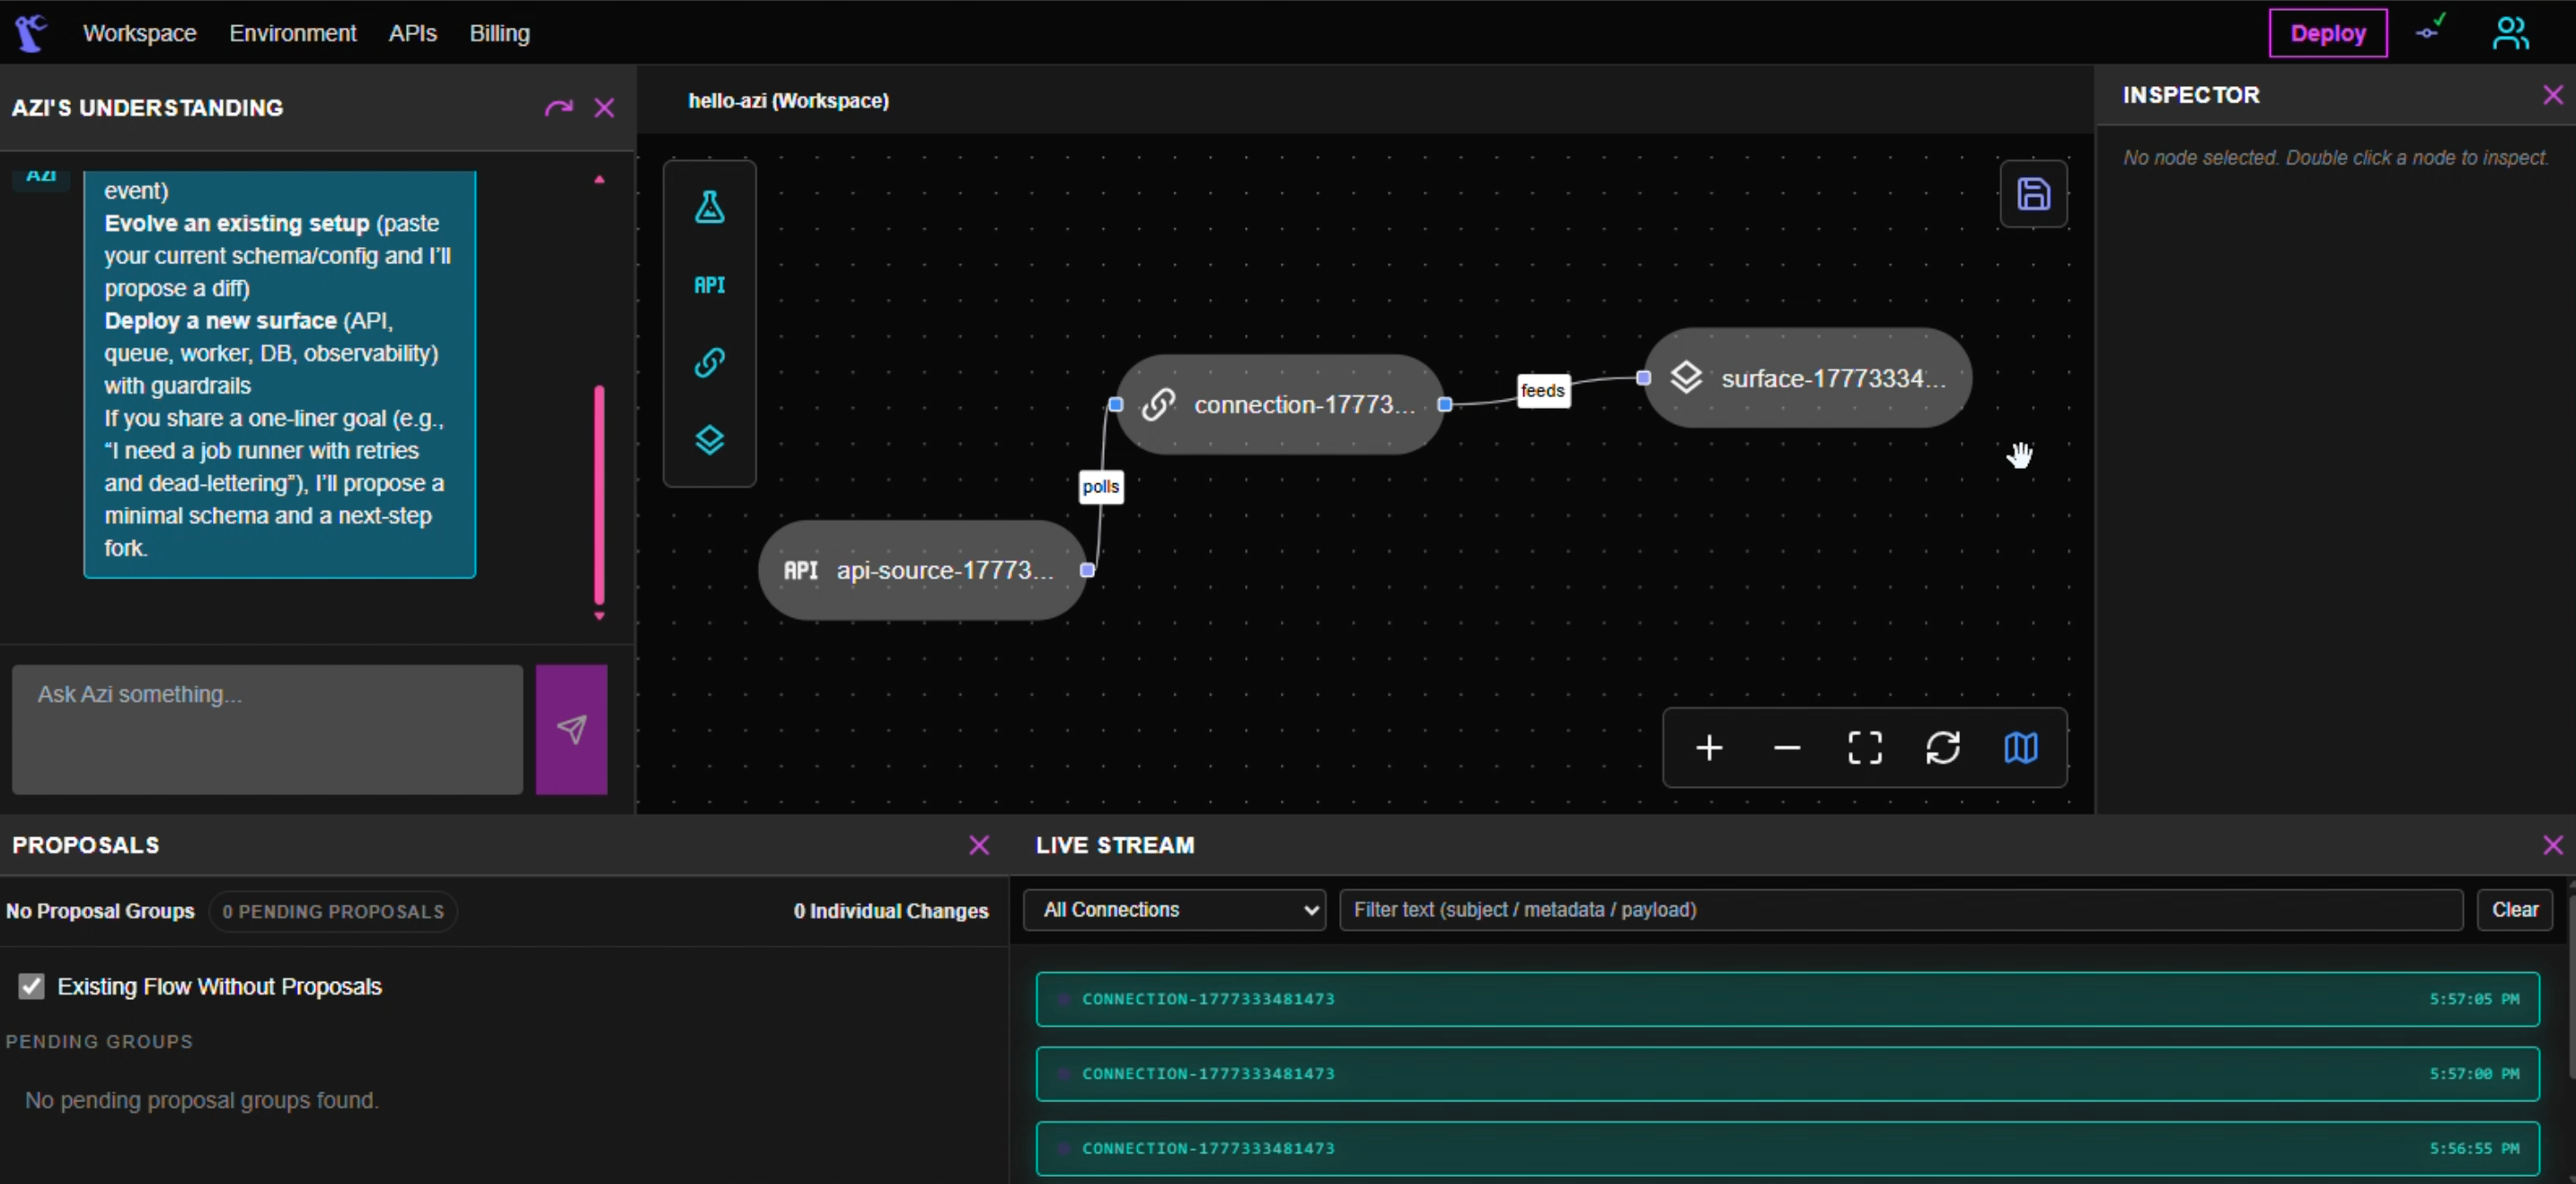Expand the 5:57:00 PM stream entry

[x=1786, y=1074]
